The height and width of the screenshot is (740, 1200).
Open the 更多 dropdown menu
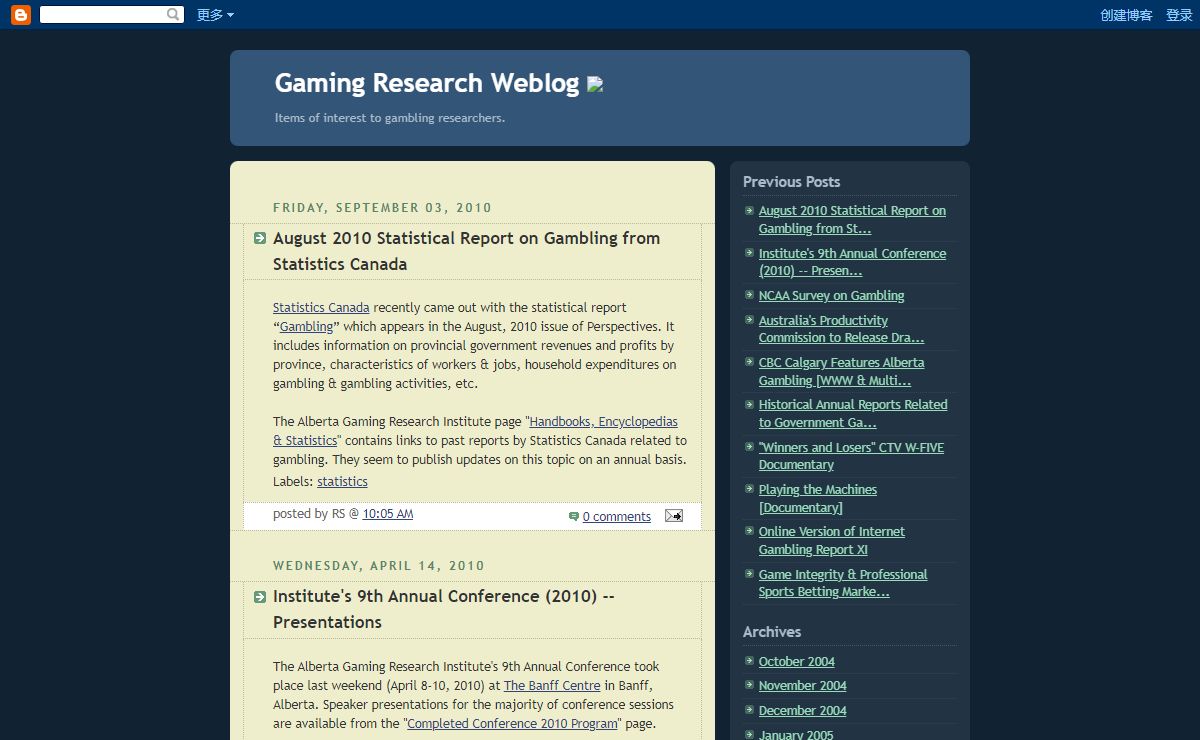pyautogui.click(x=215, y=15)
